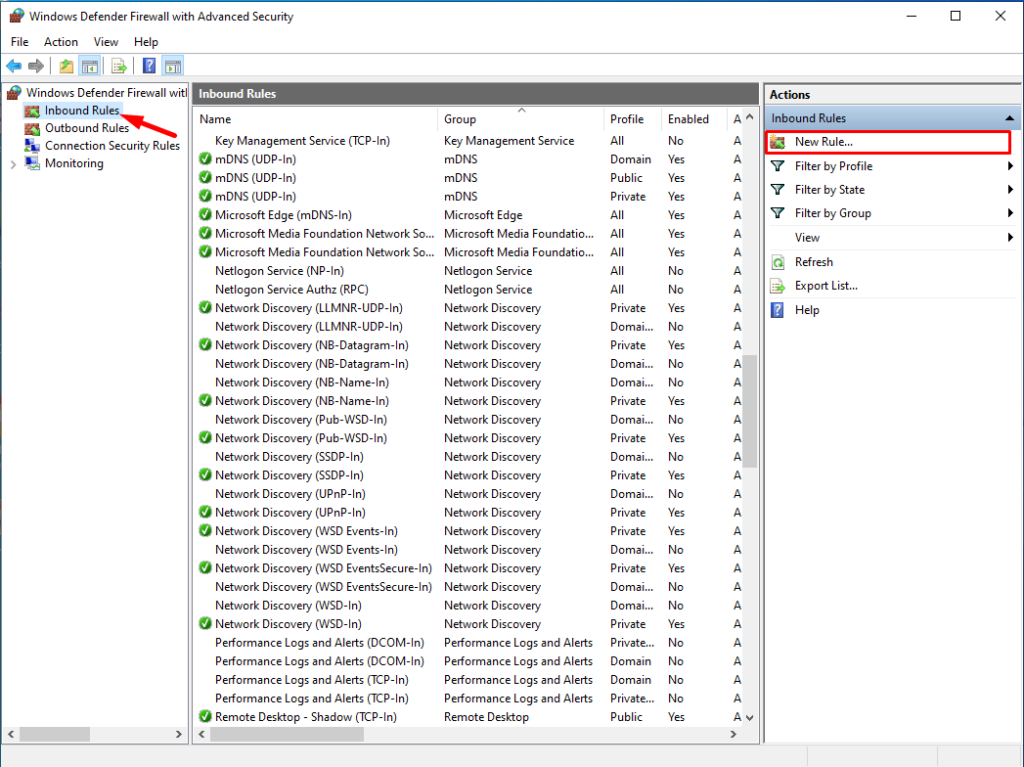Click the Up one level folder icon

point(66,65)
